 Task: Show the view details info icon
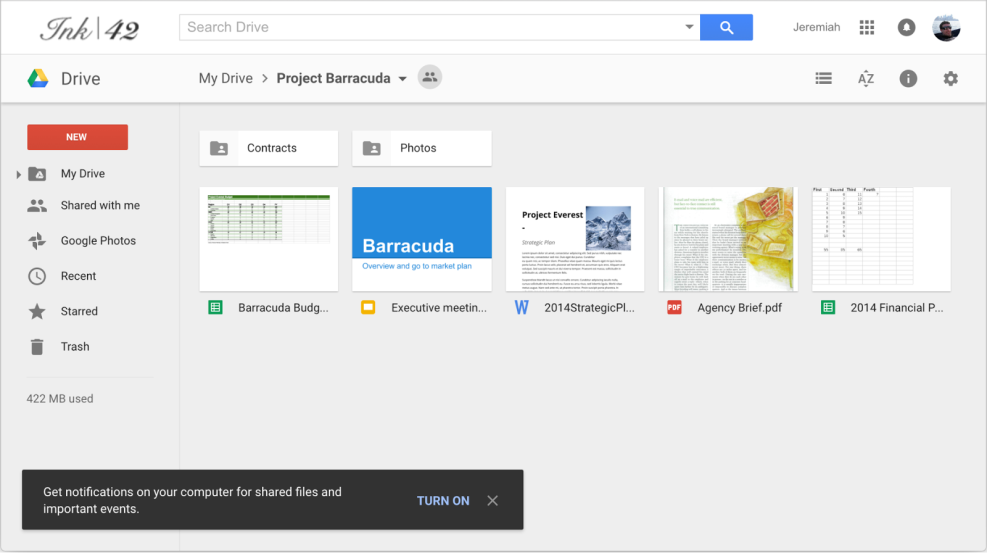(908, 78)
